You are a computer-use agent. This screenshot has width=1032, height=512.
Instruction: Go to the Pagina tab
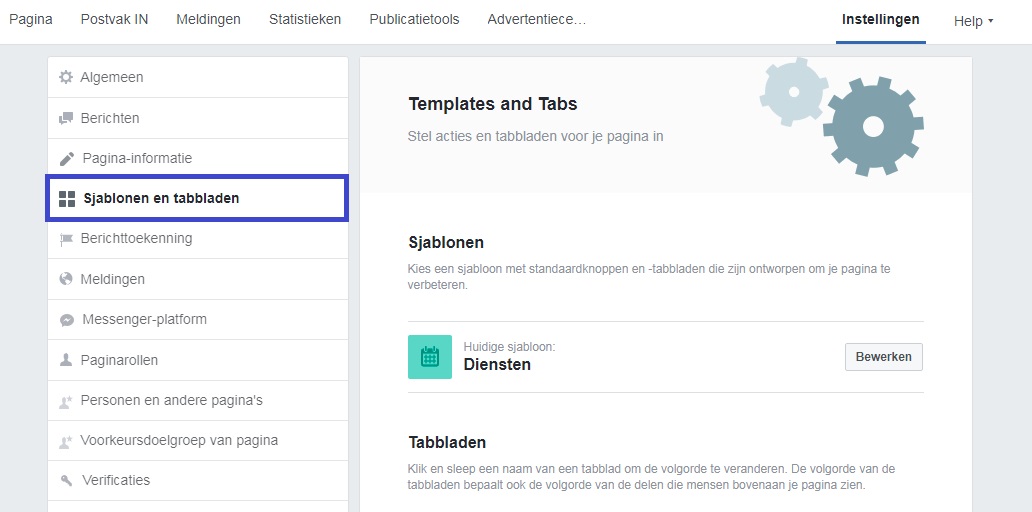click(31, 20)
